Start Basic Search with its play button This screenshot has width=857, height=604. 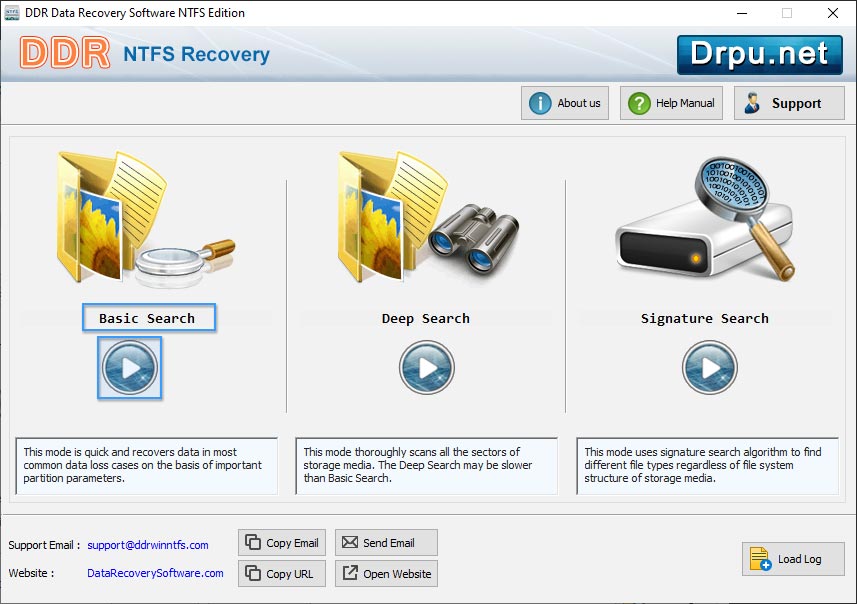point(130,368)
